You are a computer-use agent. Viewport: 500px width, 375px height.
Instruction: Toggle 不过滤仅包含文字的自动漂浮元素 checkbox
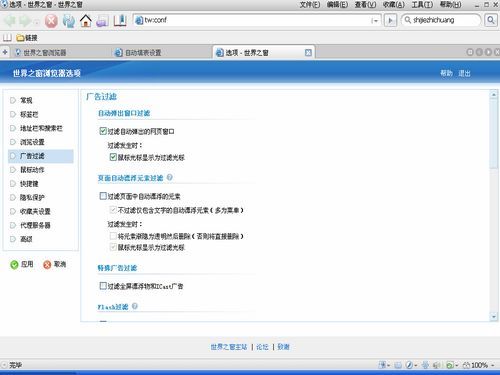point(113,210)
